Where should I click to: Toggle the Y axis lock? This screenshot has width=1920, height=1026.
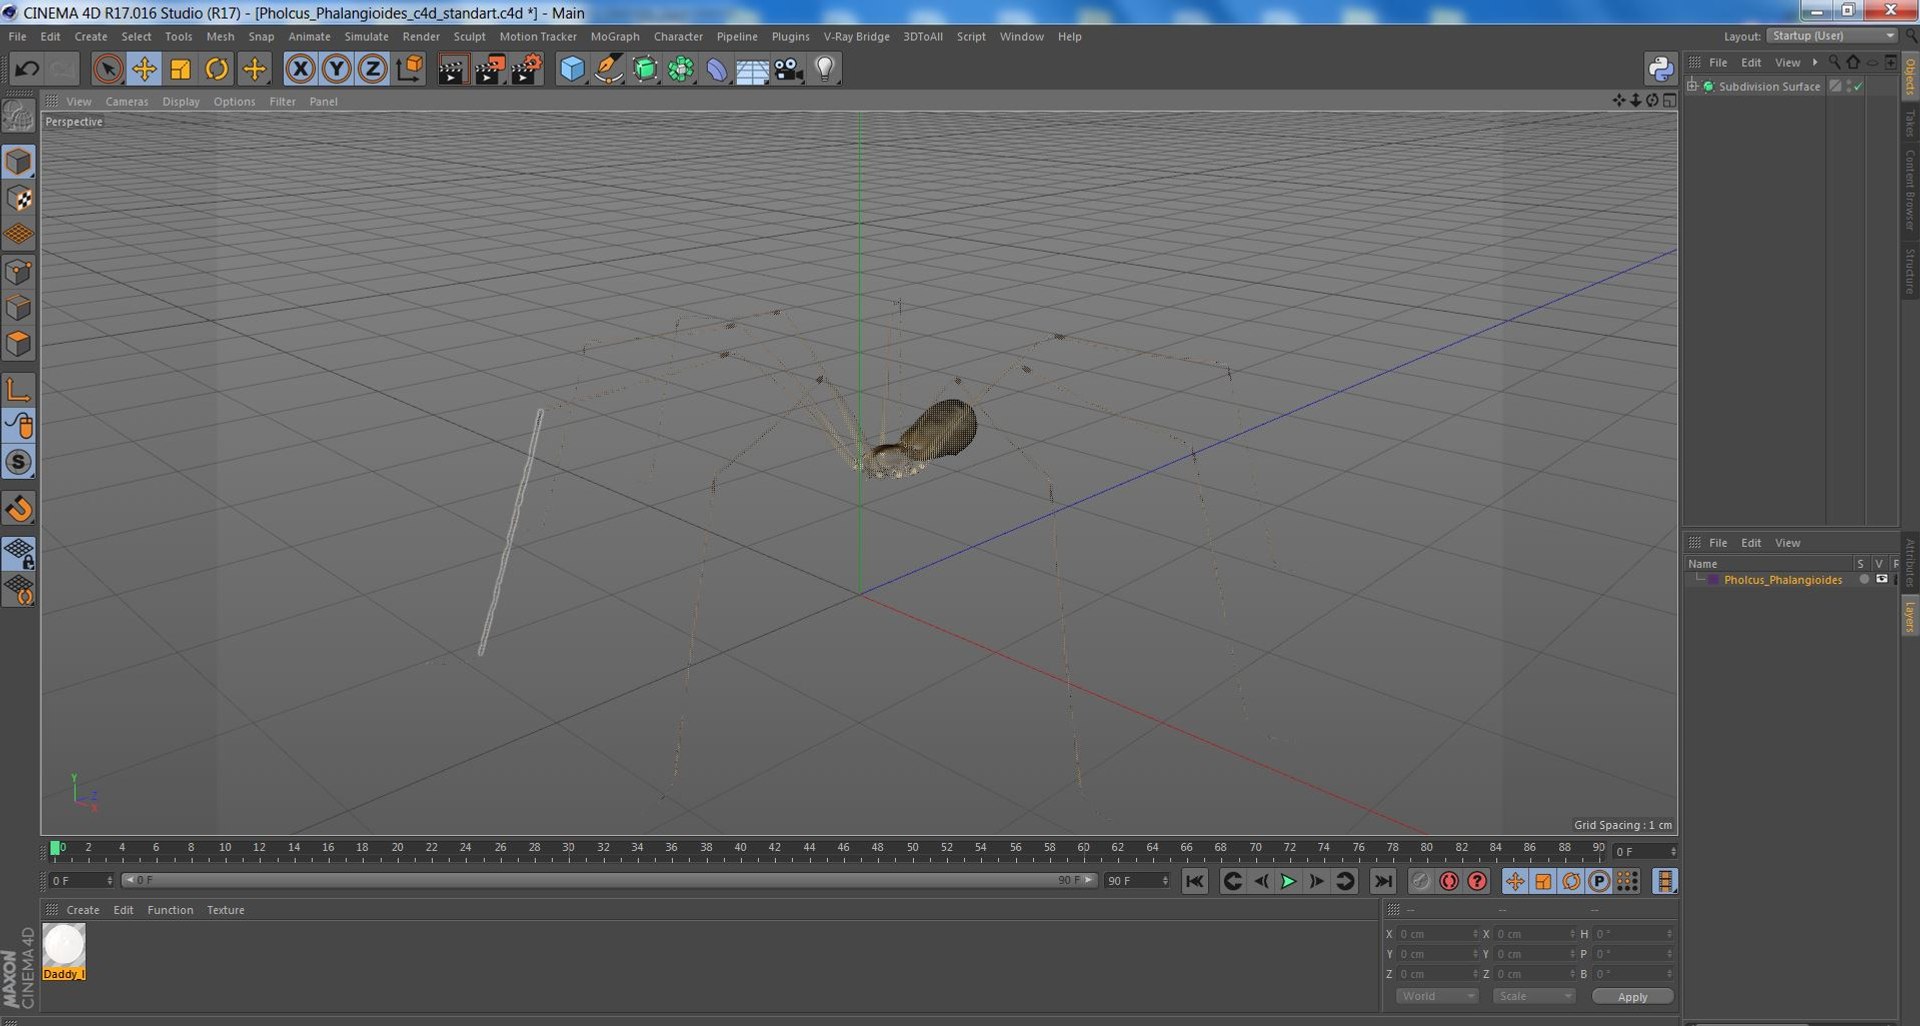tap(337, 69)
